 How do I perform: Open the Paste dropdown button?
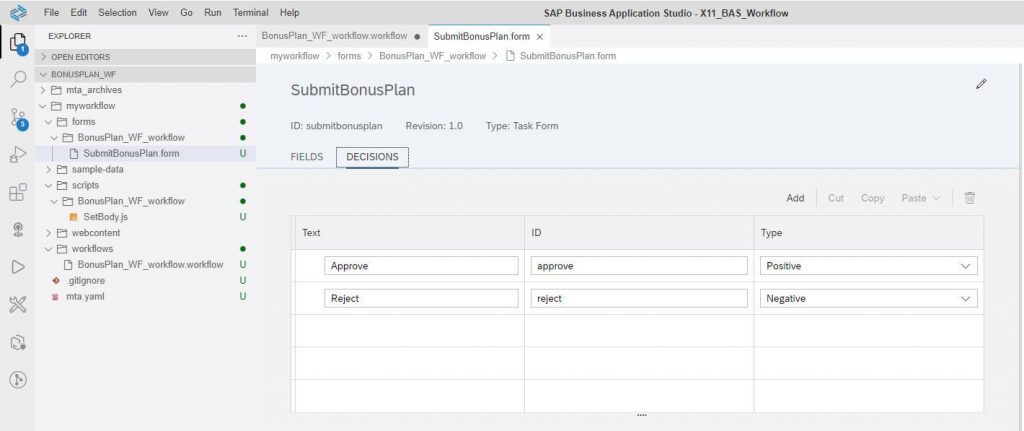921,198
